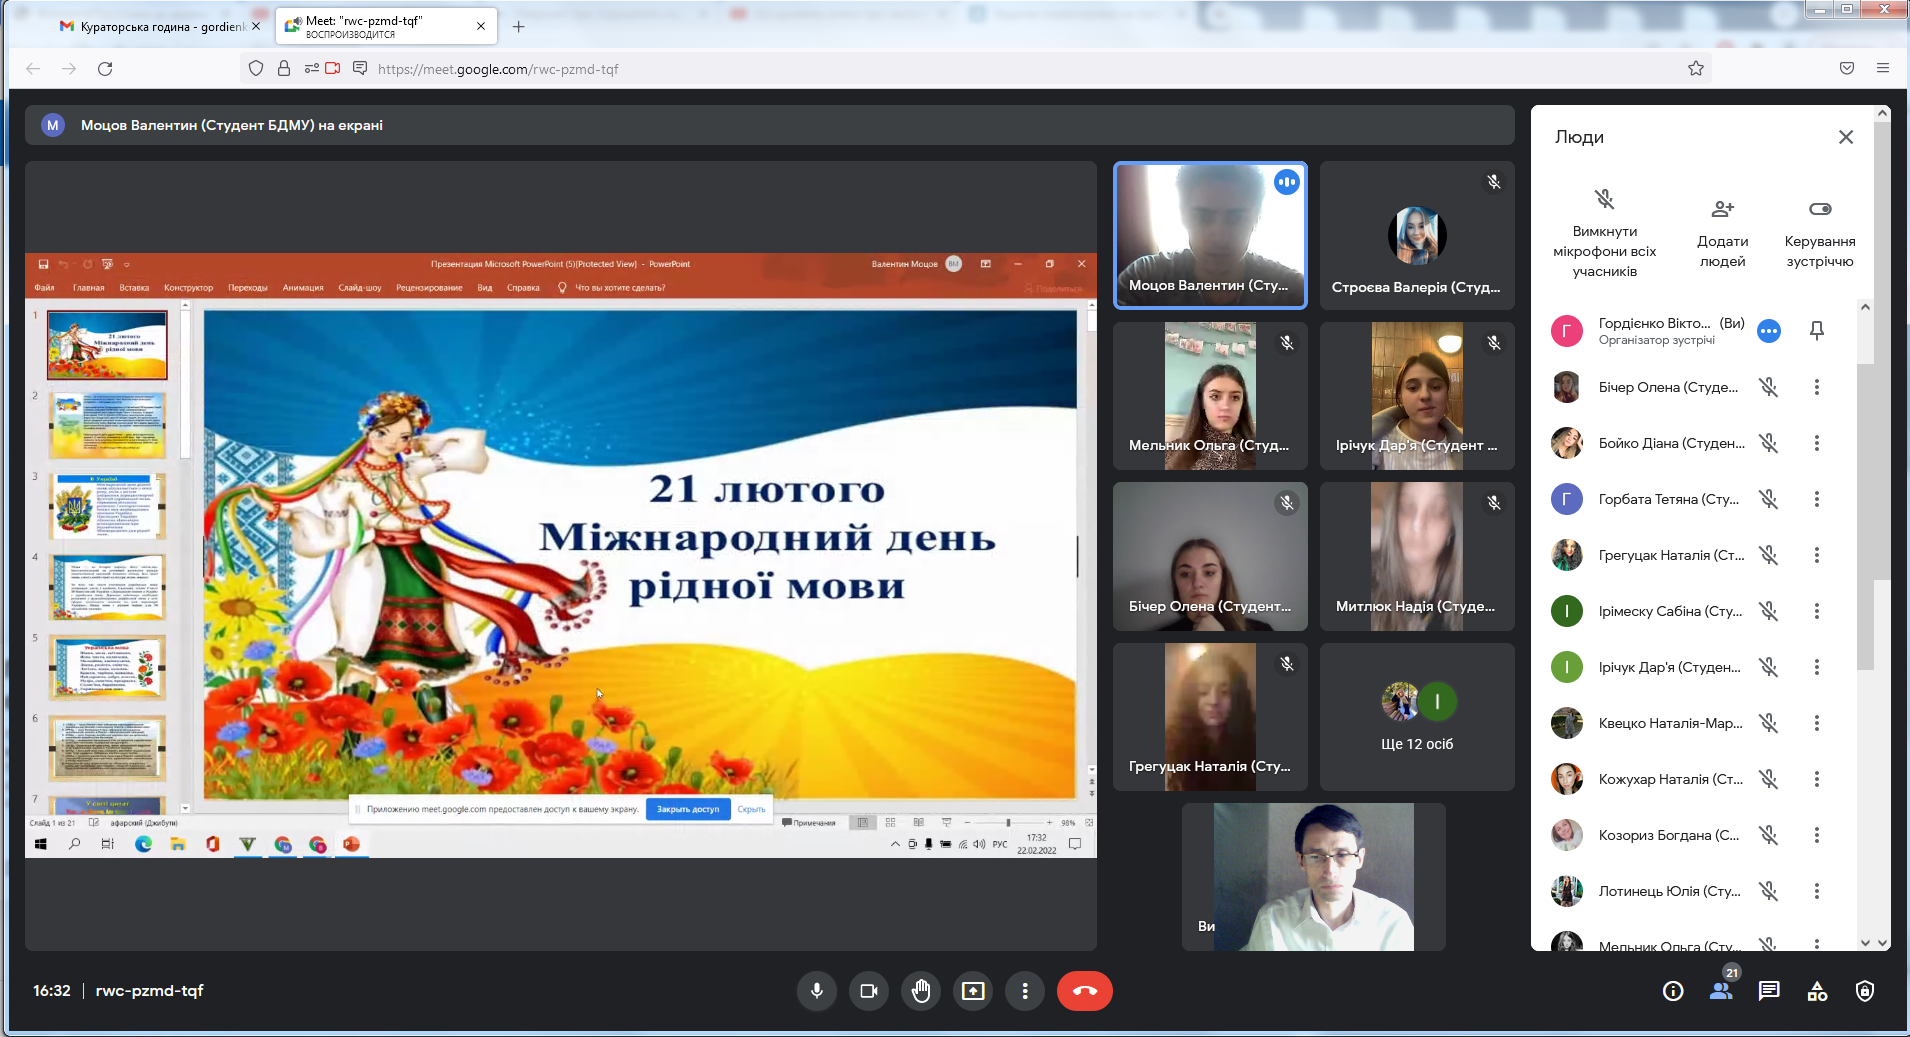Viewport: 1910px width, 1037px height.
Task: Open more options in Meet controls
Action: tap(1025, 991)
